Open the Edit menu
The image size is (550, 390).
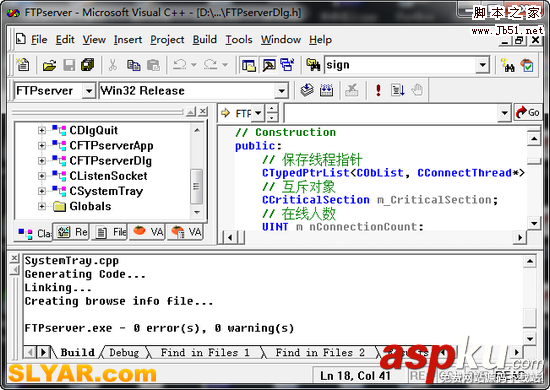pyautogui.click(x=65, y=40)
